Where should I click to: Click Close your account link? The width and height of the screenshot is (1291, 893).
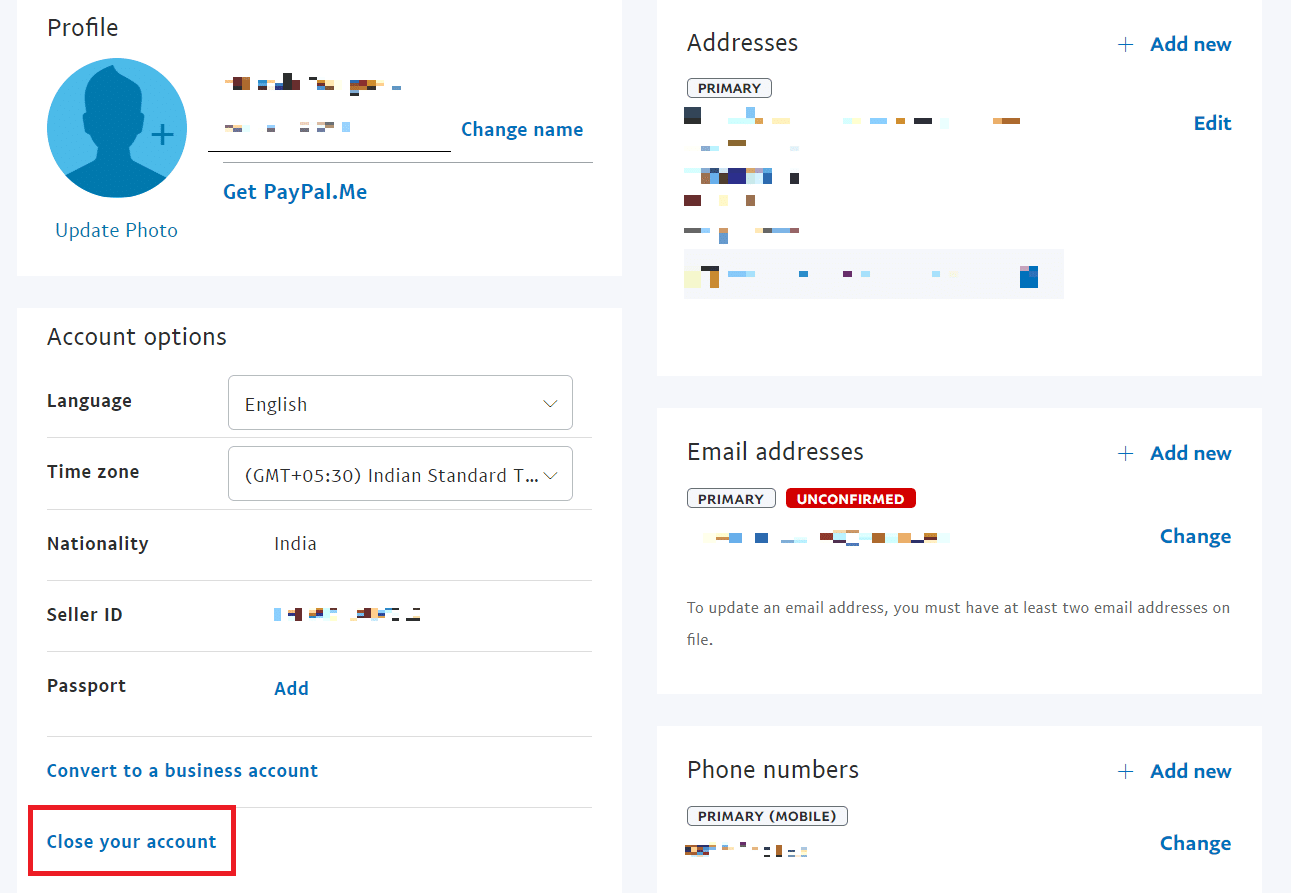(132, 842)
